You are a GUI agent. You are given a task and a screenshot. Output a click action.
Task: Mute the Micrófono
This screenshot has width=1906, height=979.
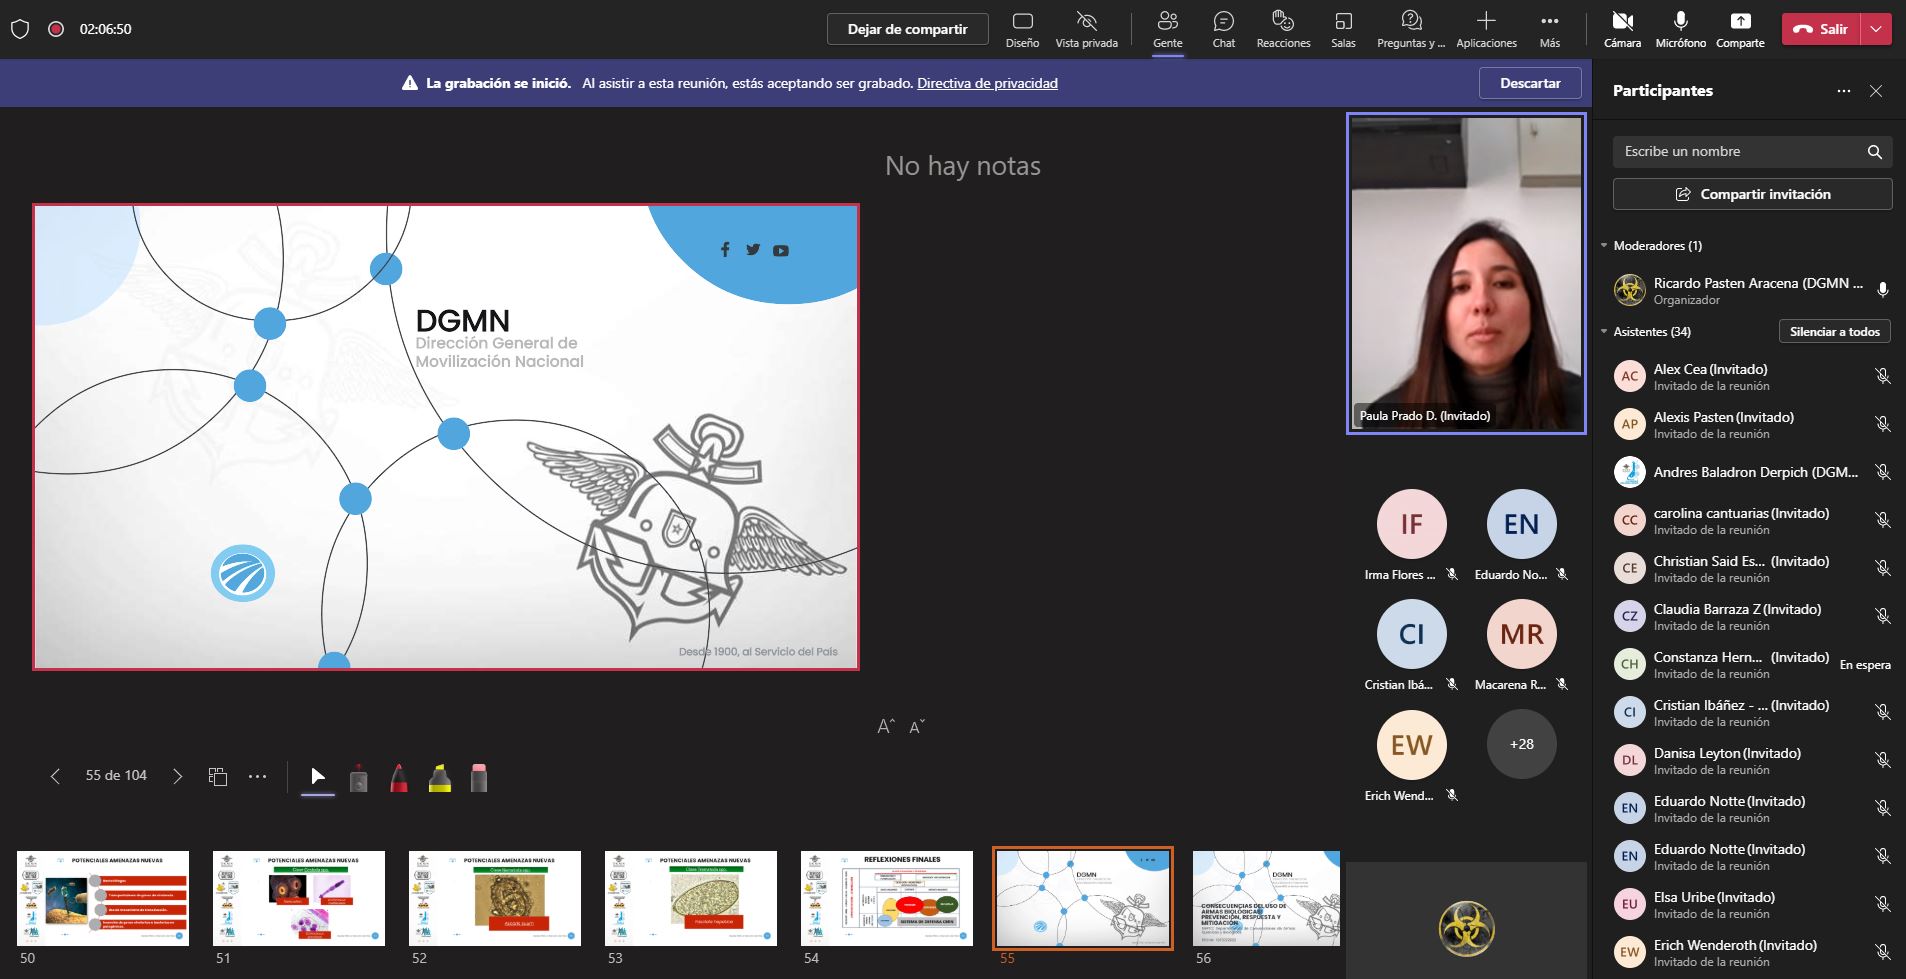point(1680,29)
